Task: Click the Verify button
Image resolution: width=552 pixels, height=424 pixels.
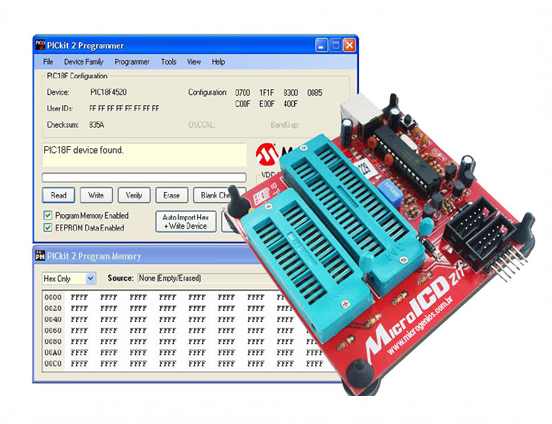Action: click(x=134, y=195)
